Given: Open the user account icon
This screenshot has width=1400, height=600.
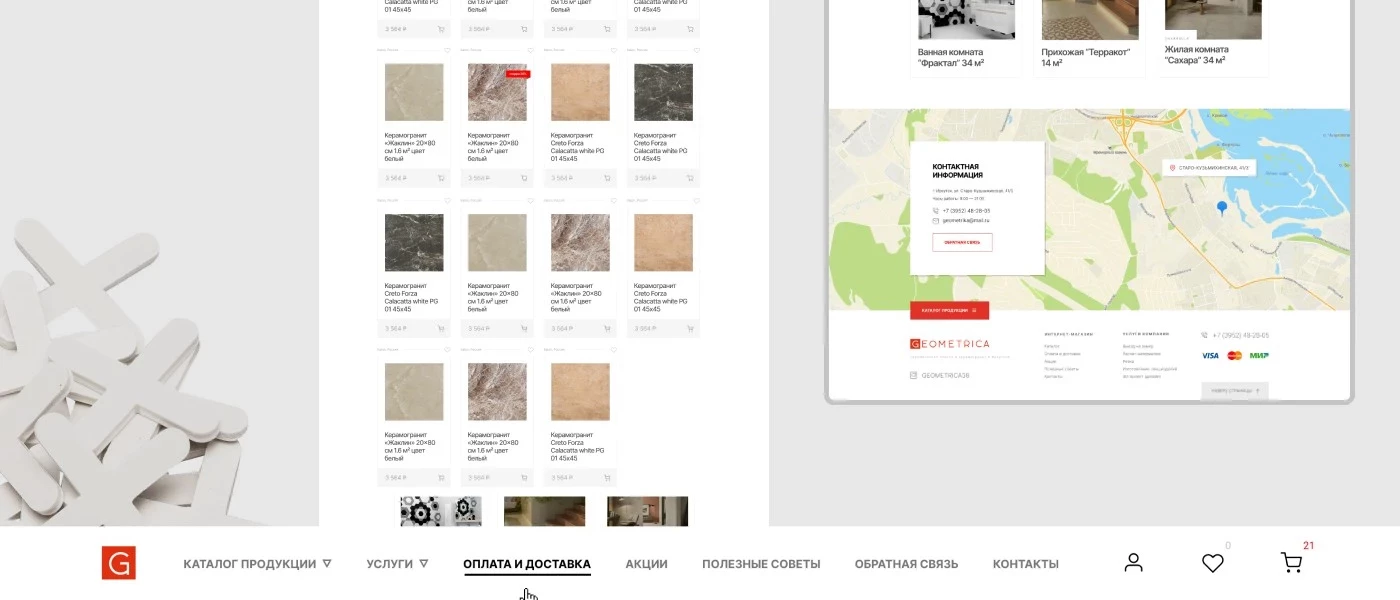Looking at the screenshot, I should pyautogui.click(x=1133, y=563).
